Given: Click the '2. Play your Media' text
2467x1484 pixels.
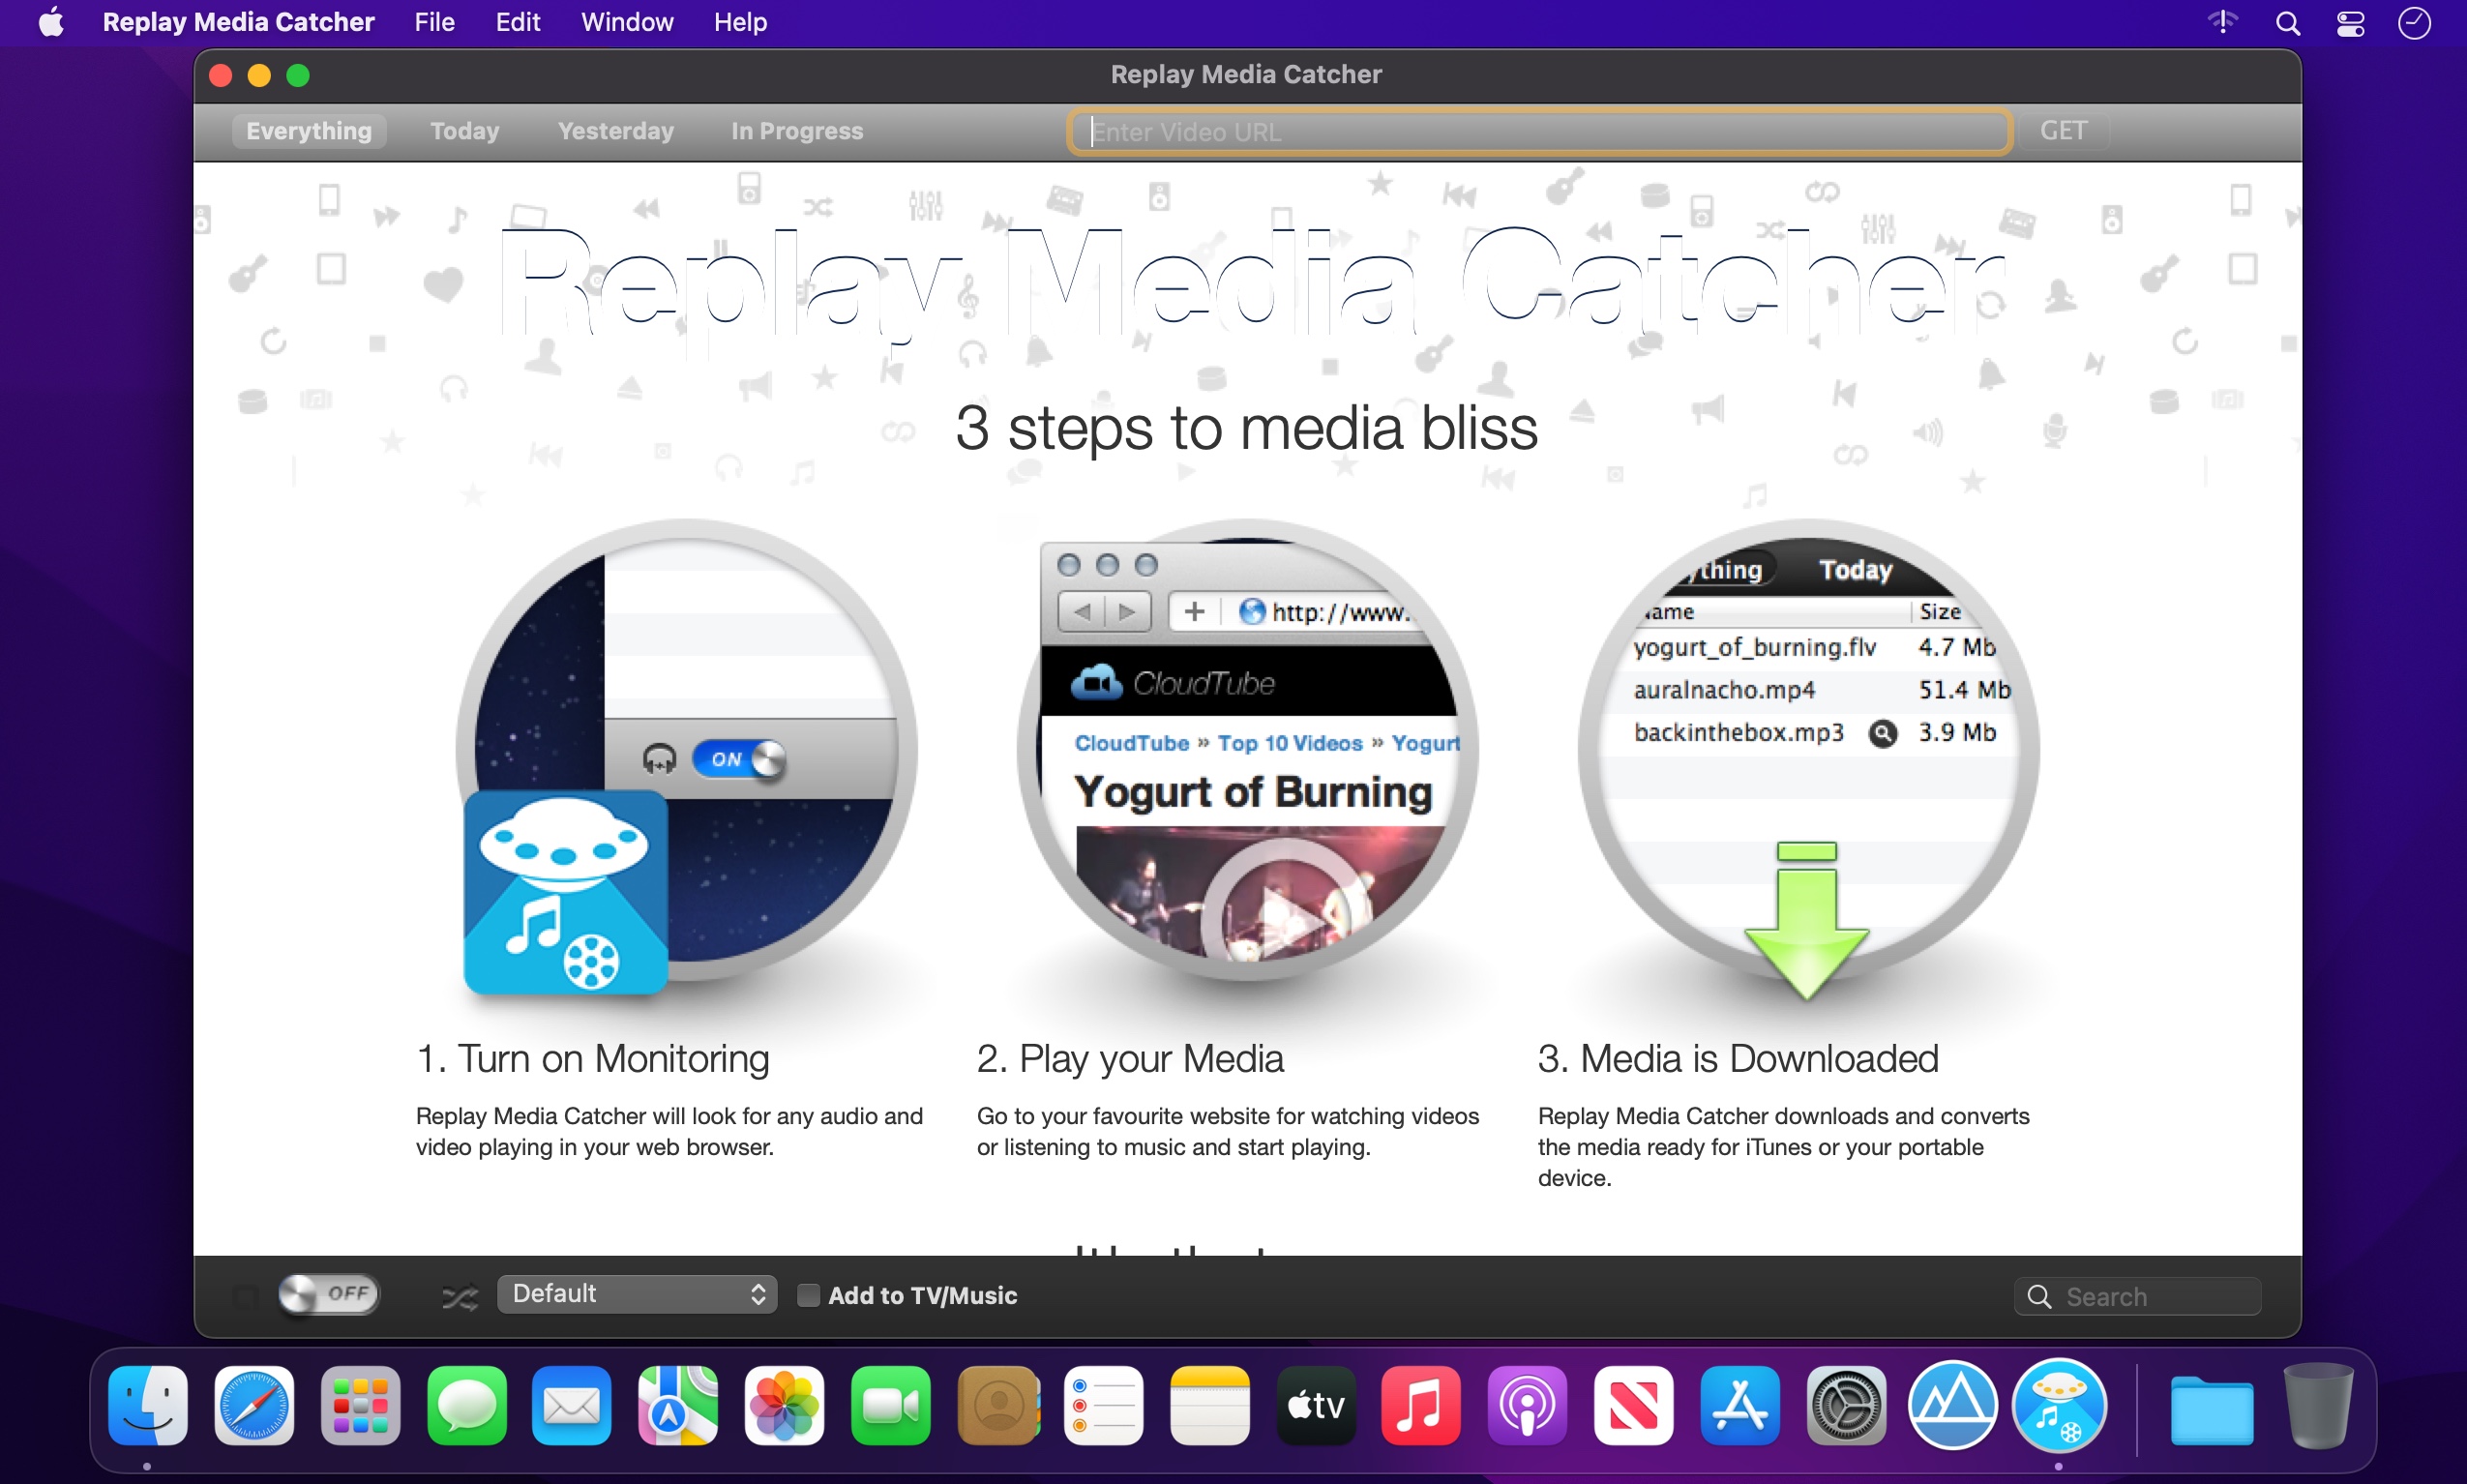Looking at the screenshot, I should point(1130,1058).
